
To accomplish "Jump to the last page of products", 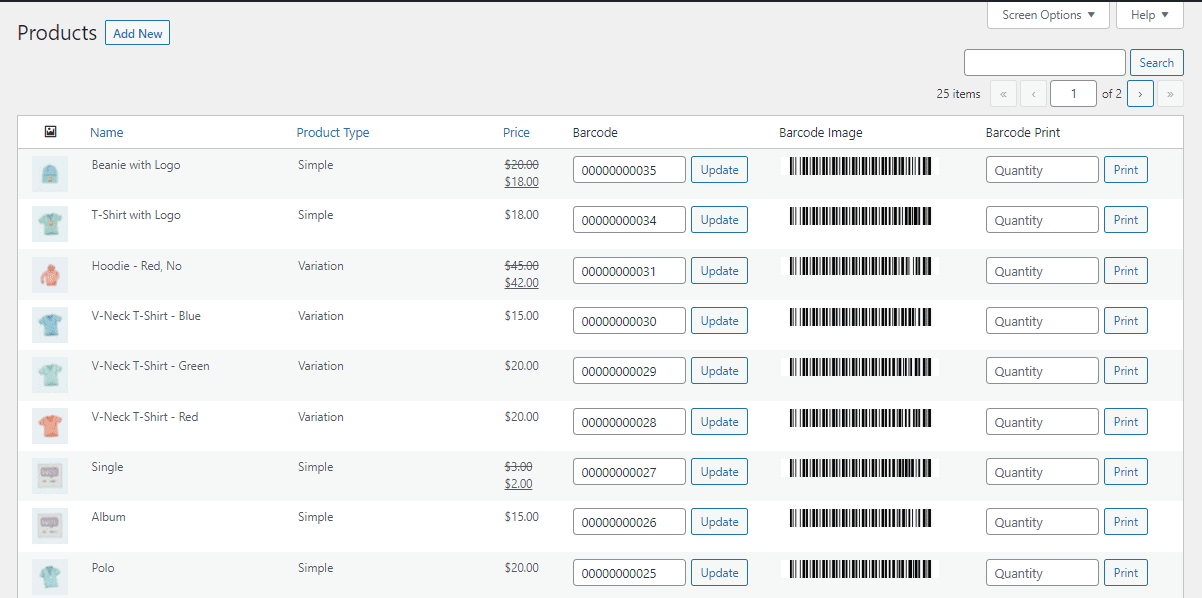I will (1170, 93).
